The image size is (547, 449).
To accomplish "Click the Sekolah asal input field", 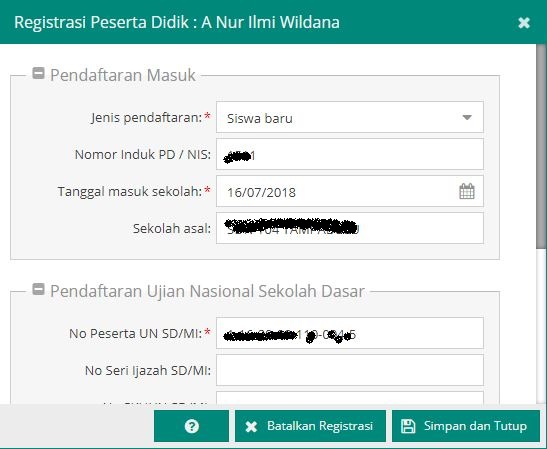I will point(350,228).
